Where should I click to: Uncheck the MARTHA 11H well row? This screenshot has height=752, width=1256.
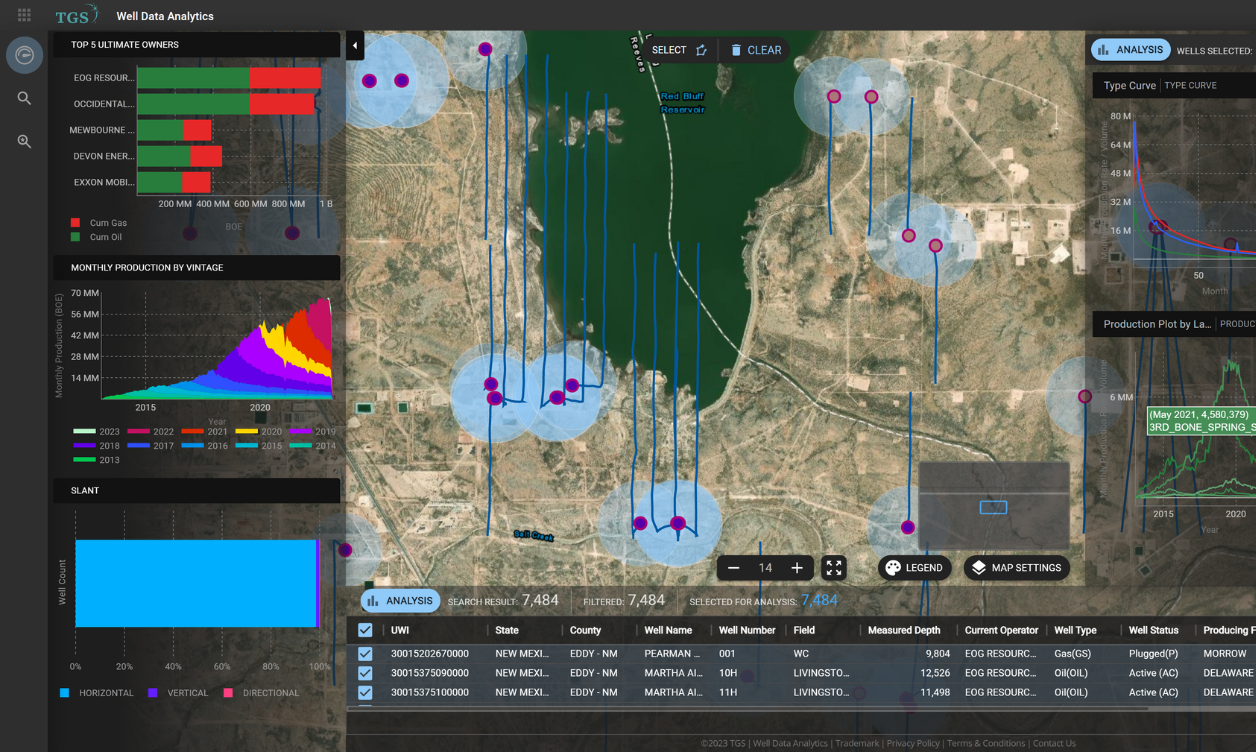[365, 692]
